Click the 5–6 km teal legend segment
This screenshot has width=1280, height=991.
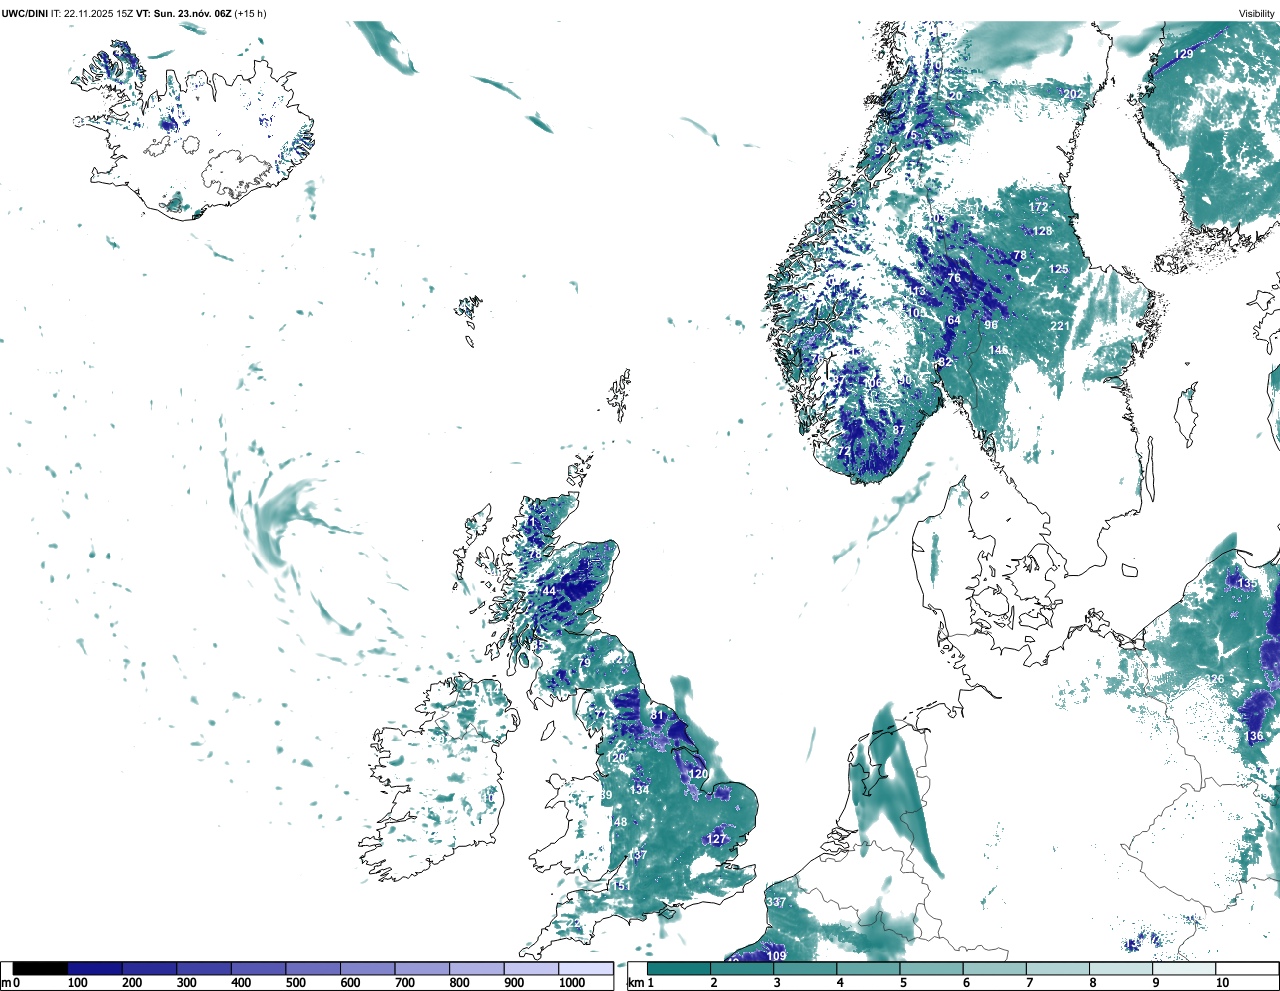click(932, 968)
